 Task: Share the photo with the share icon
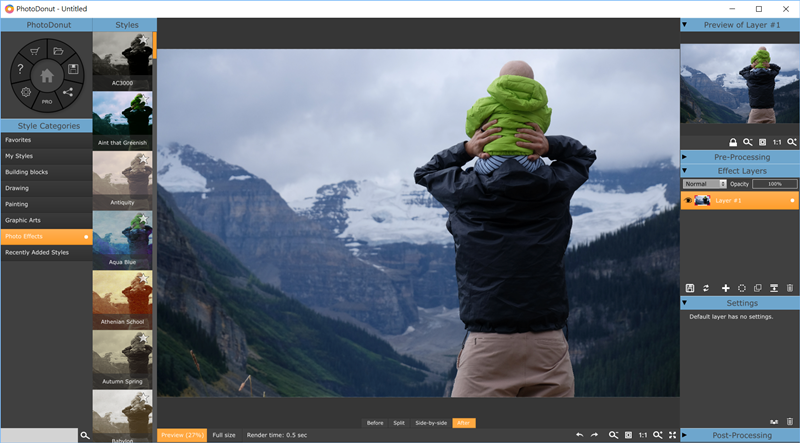pyautogui.click(x=67, y=92)
